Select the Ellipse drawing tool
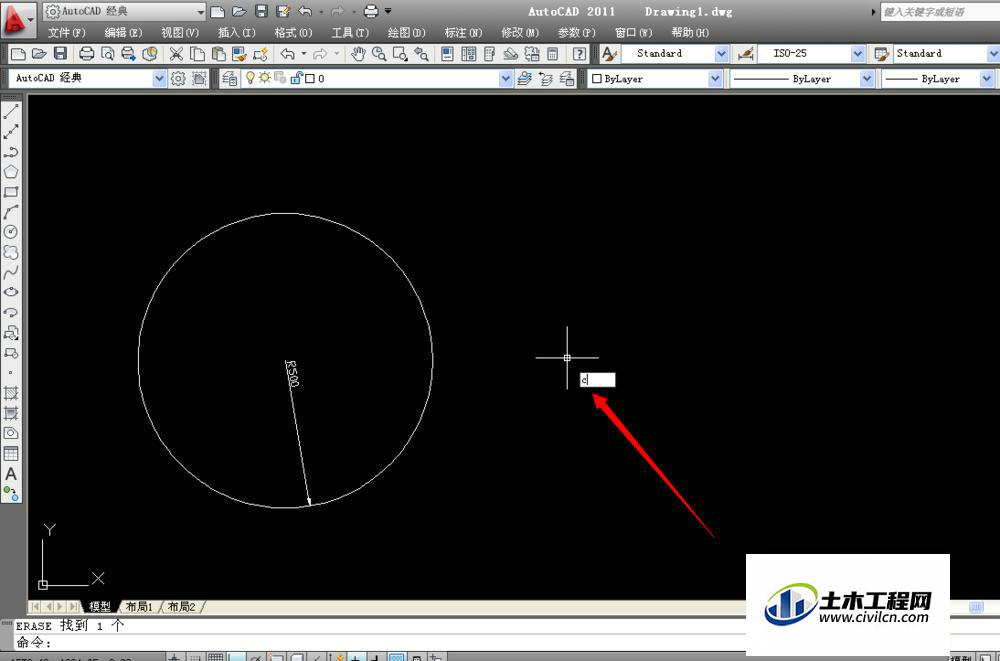This screenshot has width=1000, height=661. (x=11, y=292)
